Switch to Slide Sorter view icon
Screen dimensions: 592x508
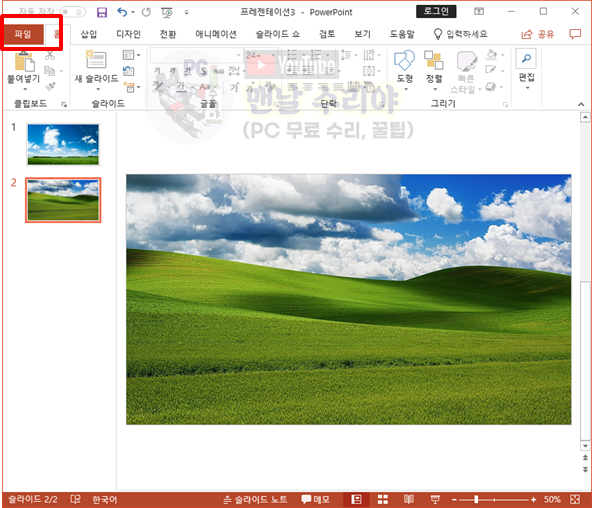[x=383, y=500]
